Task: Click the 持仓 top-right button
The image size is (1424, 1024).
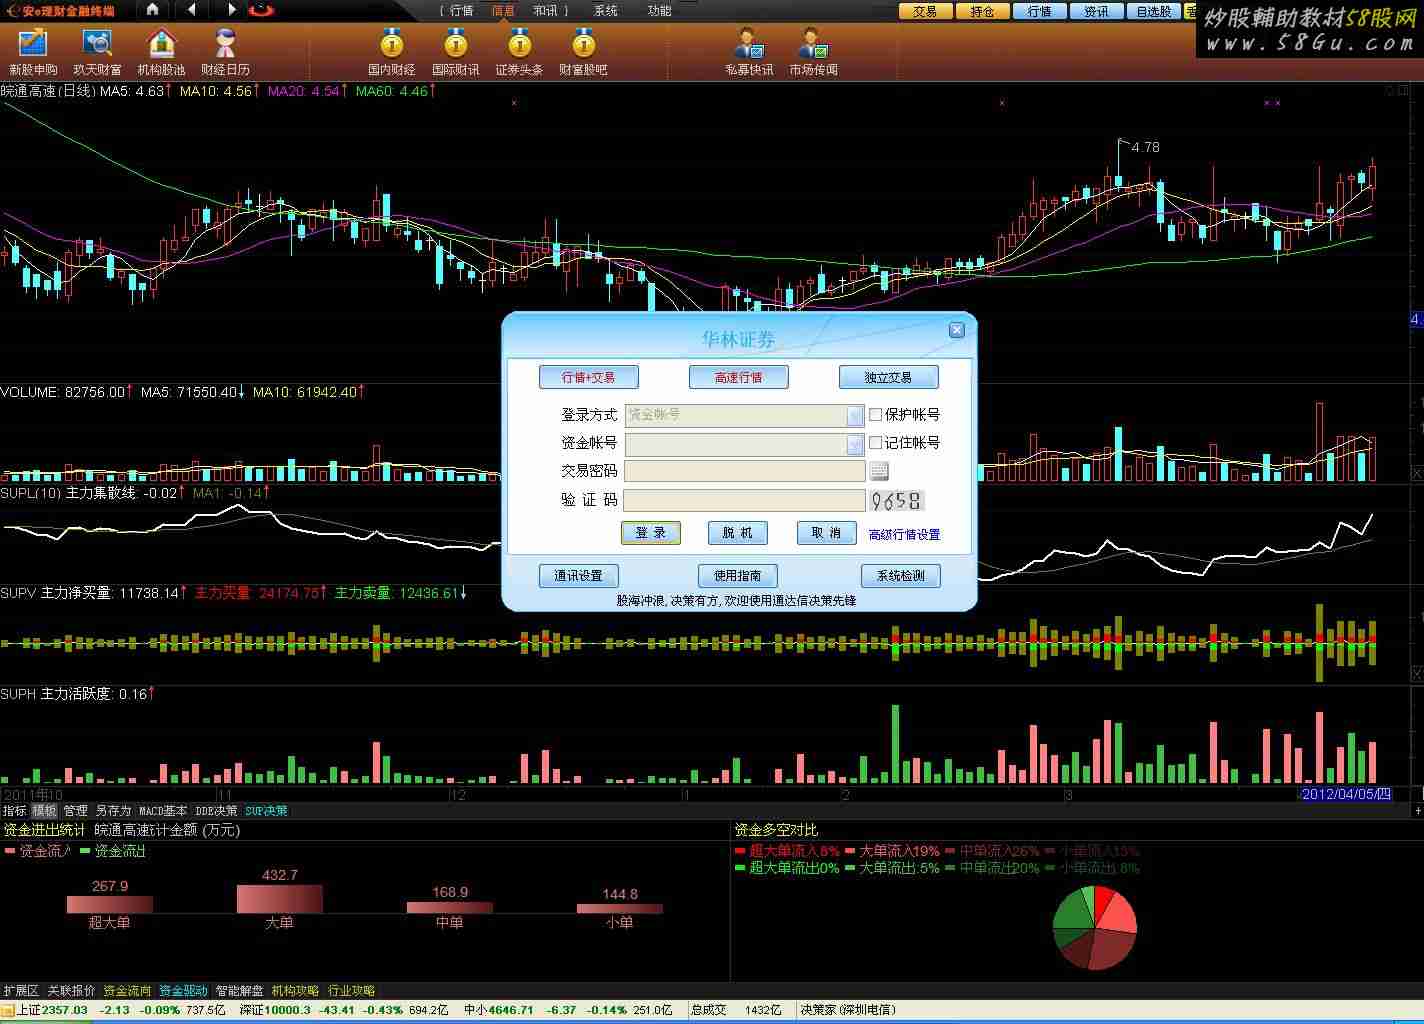Action: coord(982,11)
